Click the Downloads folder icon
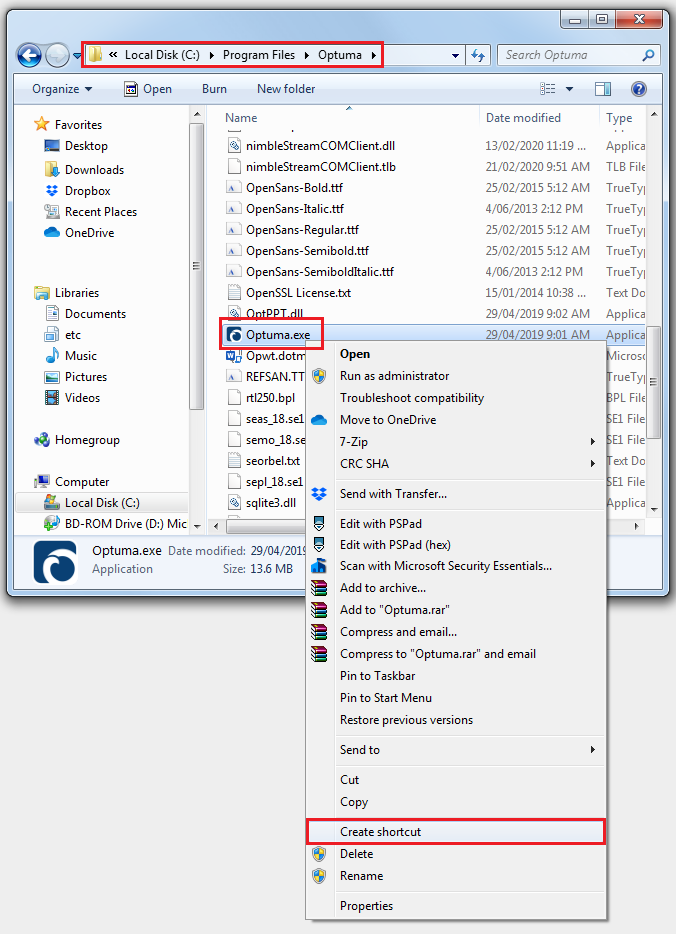Image resolution: width=676 pixels, height=934 pixels. (x=52, y=169)
